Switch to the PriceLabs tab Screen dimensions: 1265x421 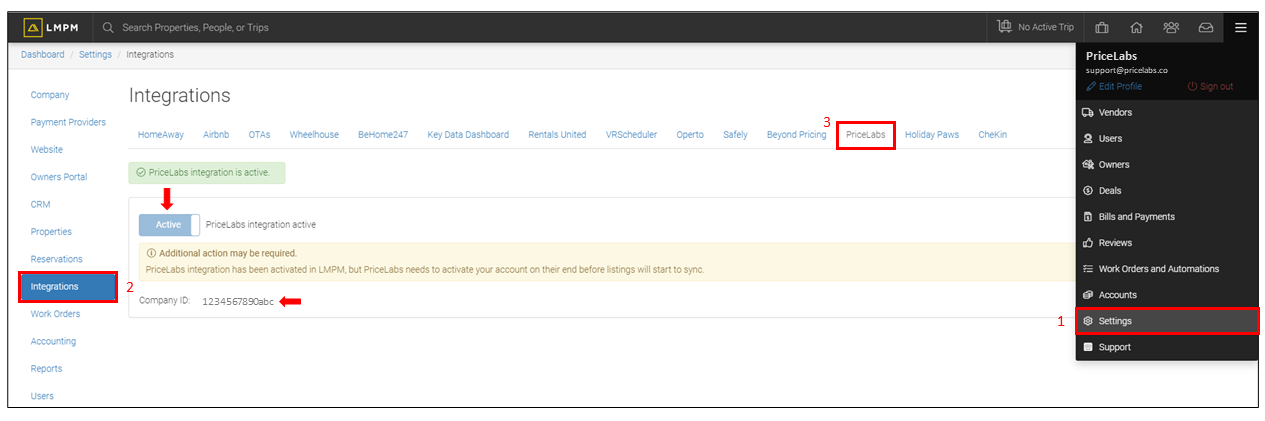[x=865, y=134]
